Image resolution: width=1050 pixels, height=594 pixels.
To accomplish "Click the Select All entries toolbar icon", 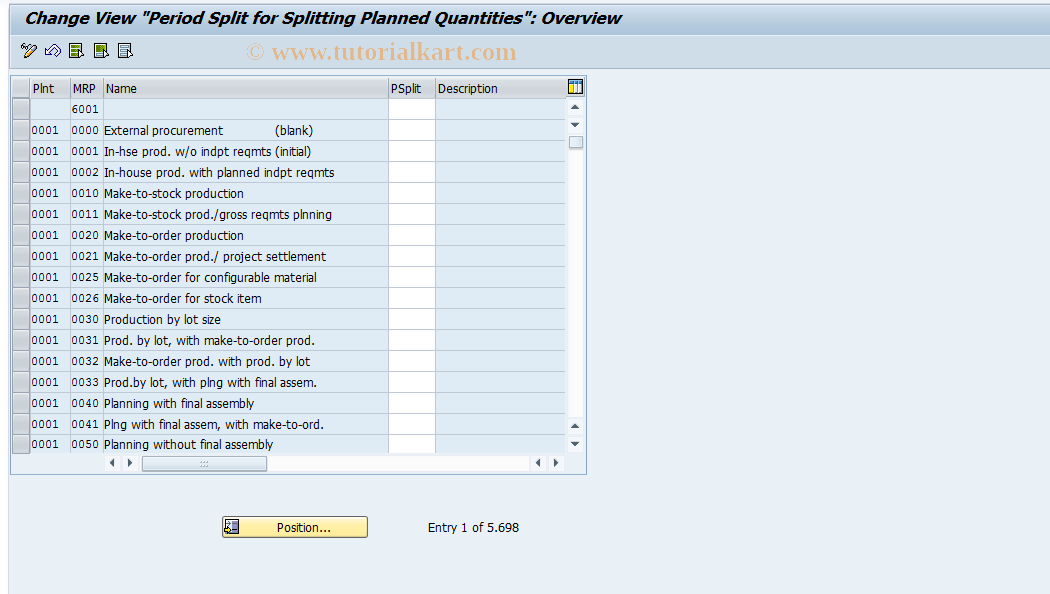I will tap(77, 51).
